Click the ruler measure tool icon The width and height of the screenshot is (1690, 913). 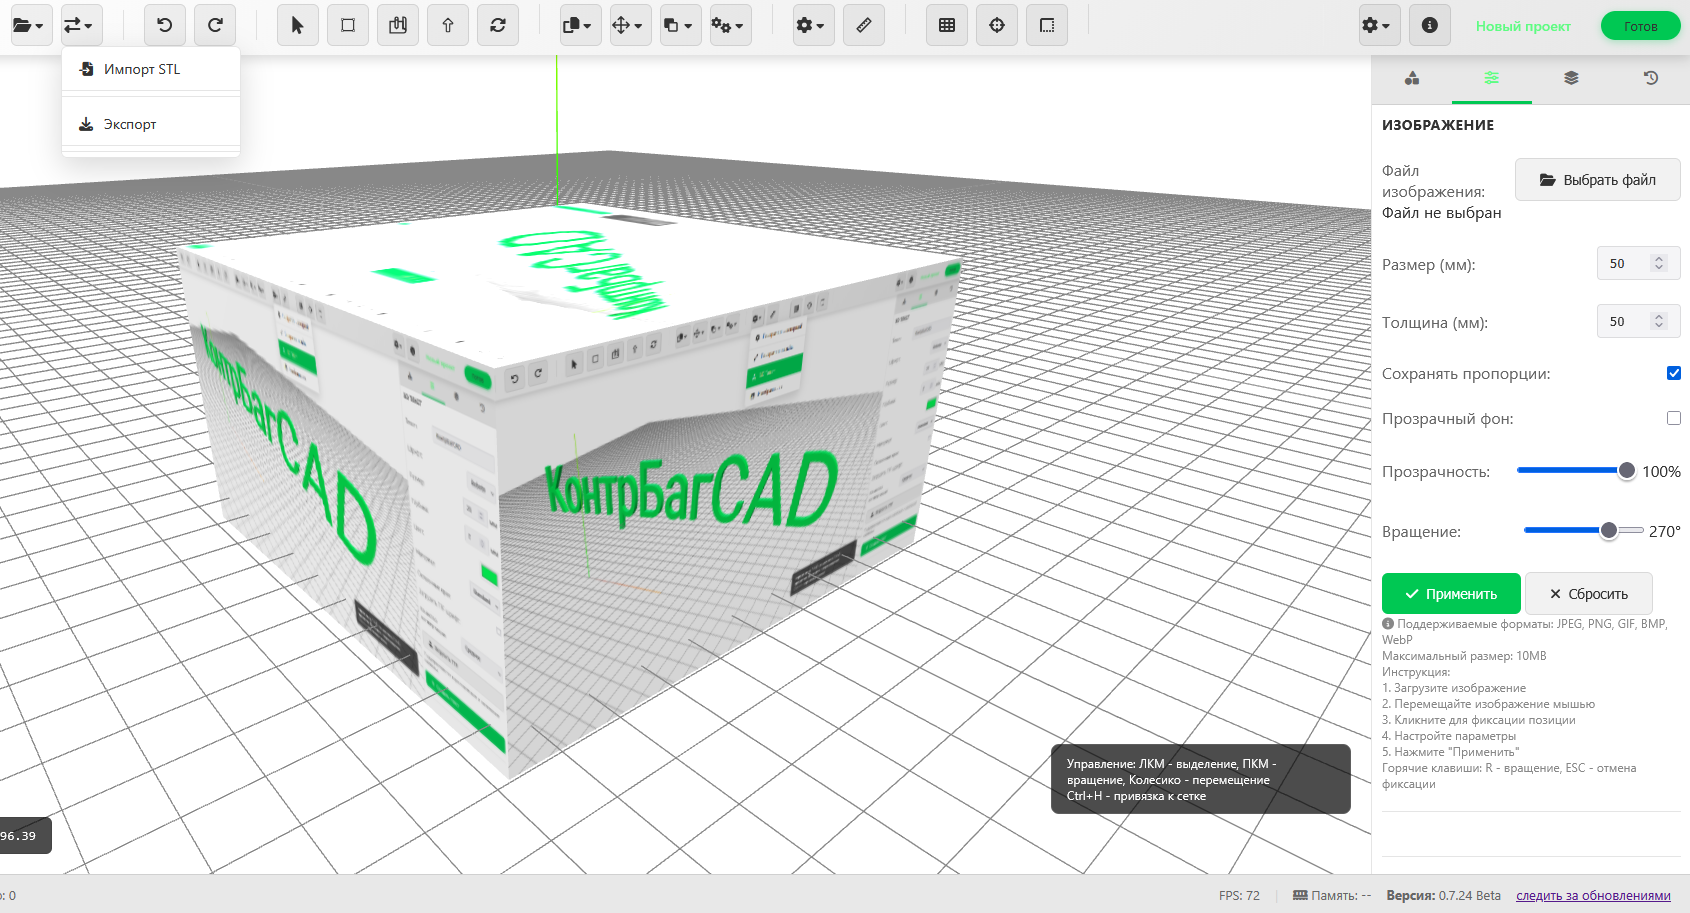click(863, 26)
